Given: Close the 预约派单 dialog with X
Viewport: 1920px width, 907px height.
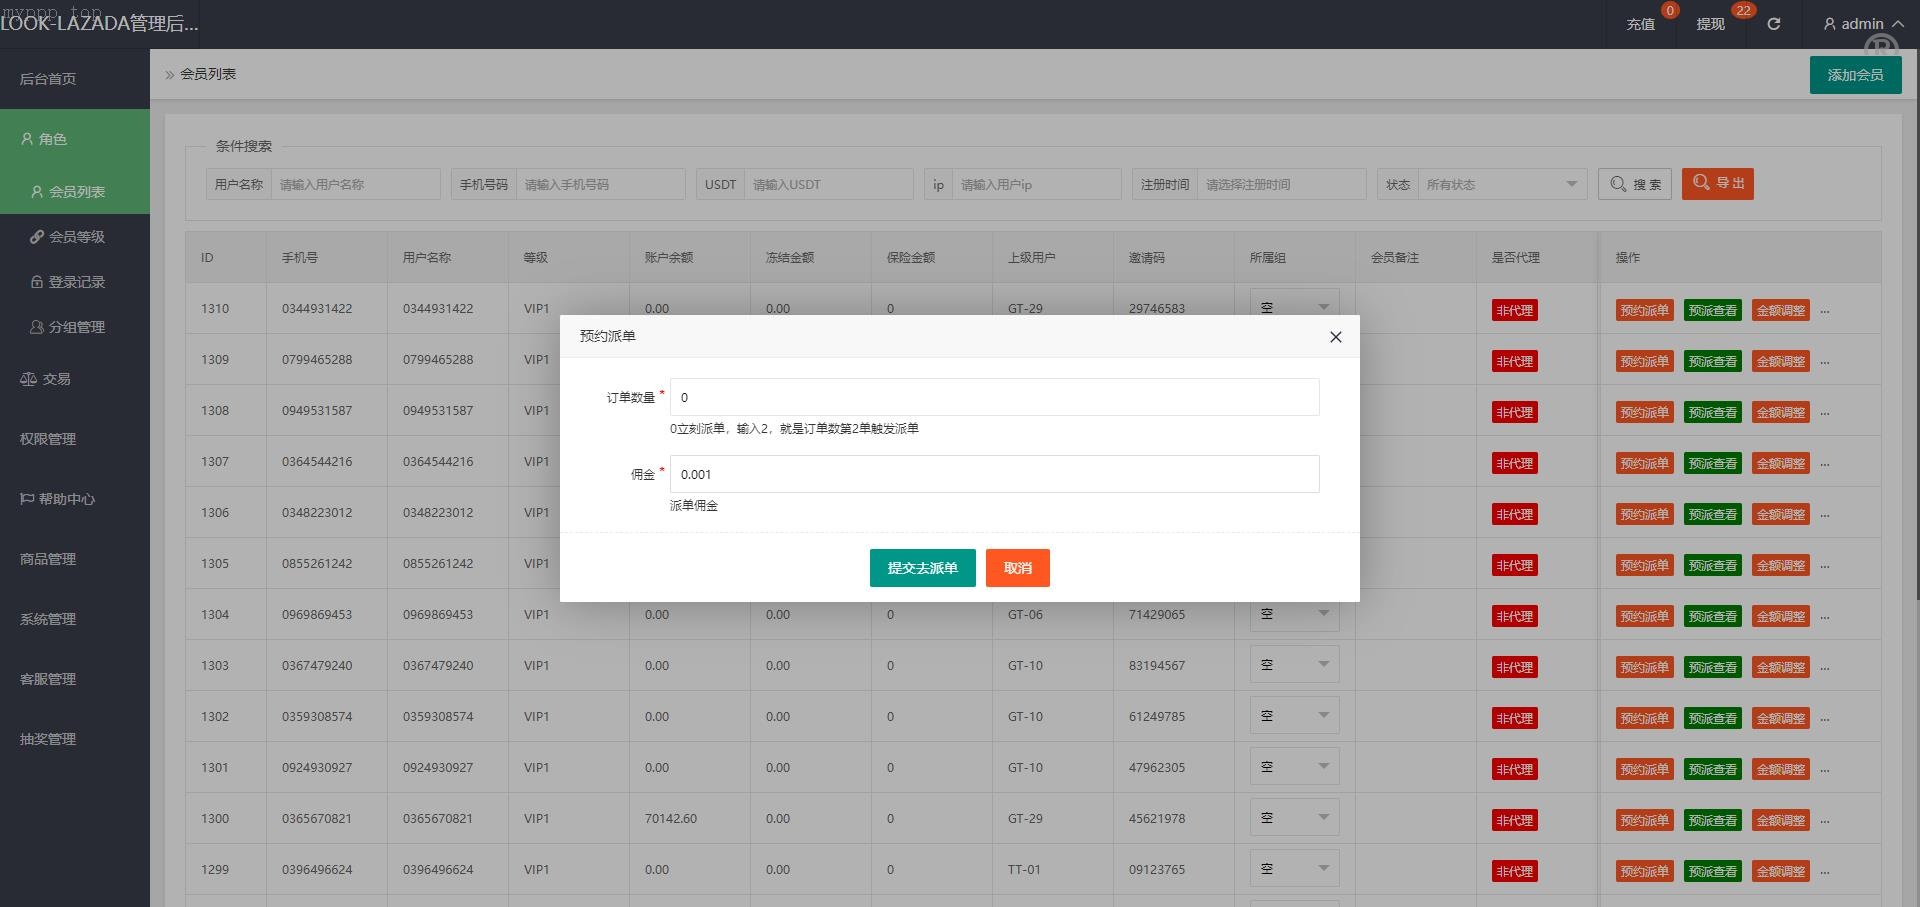Looking at the screenshot, I should point(1335,337).
